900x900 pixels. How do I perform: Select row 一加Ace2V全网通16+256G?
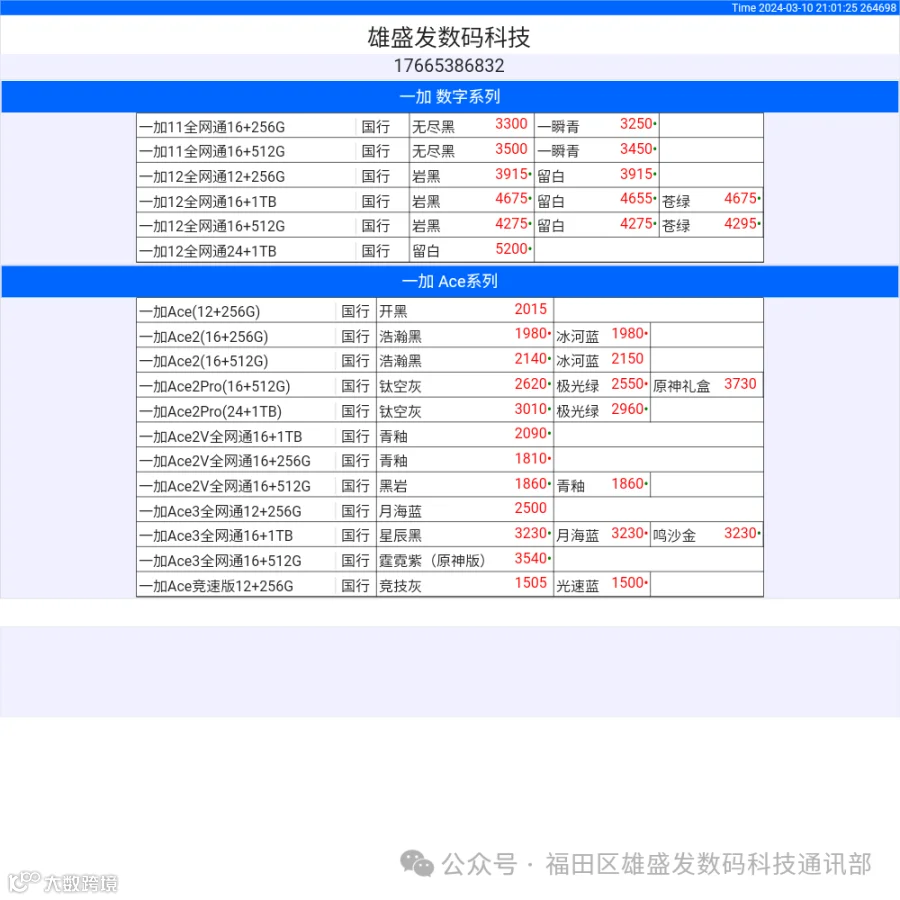450,460
